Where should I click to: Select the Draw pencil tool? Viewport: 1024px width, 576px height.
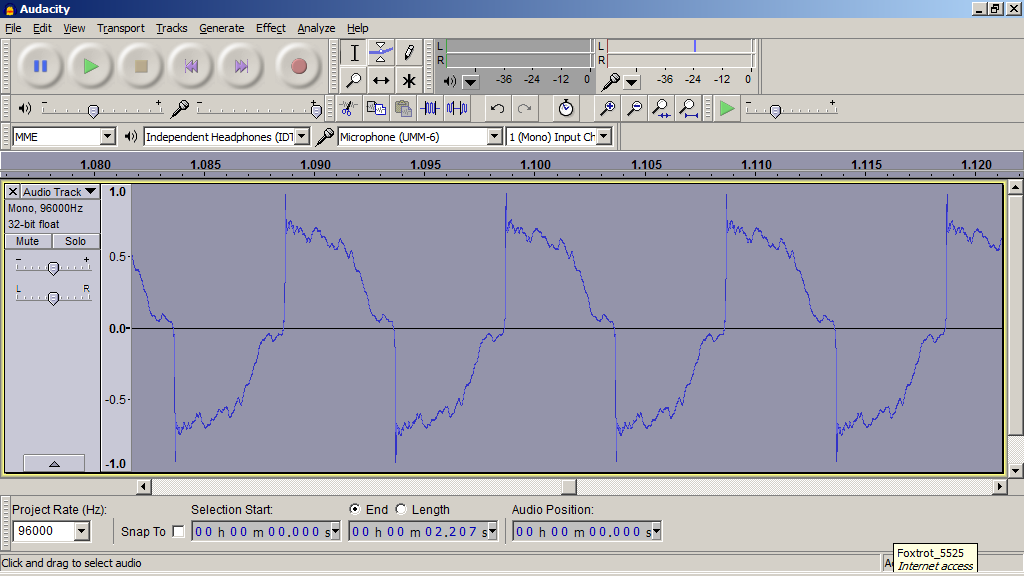(x=409, y=52)
